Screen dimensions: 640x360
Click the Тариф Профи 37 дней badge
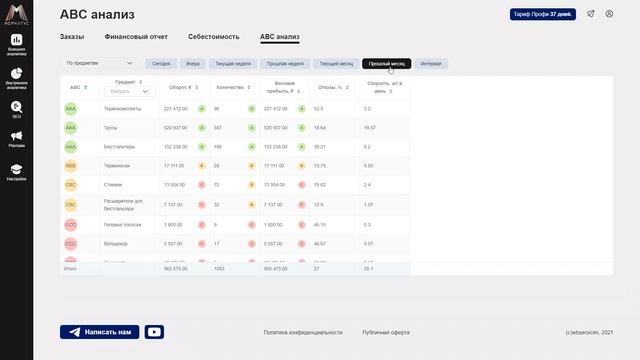click(543, 14)
